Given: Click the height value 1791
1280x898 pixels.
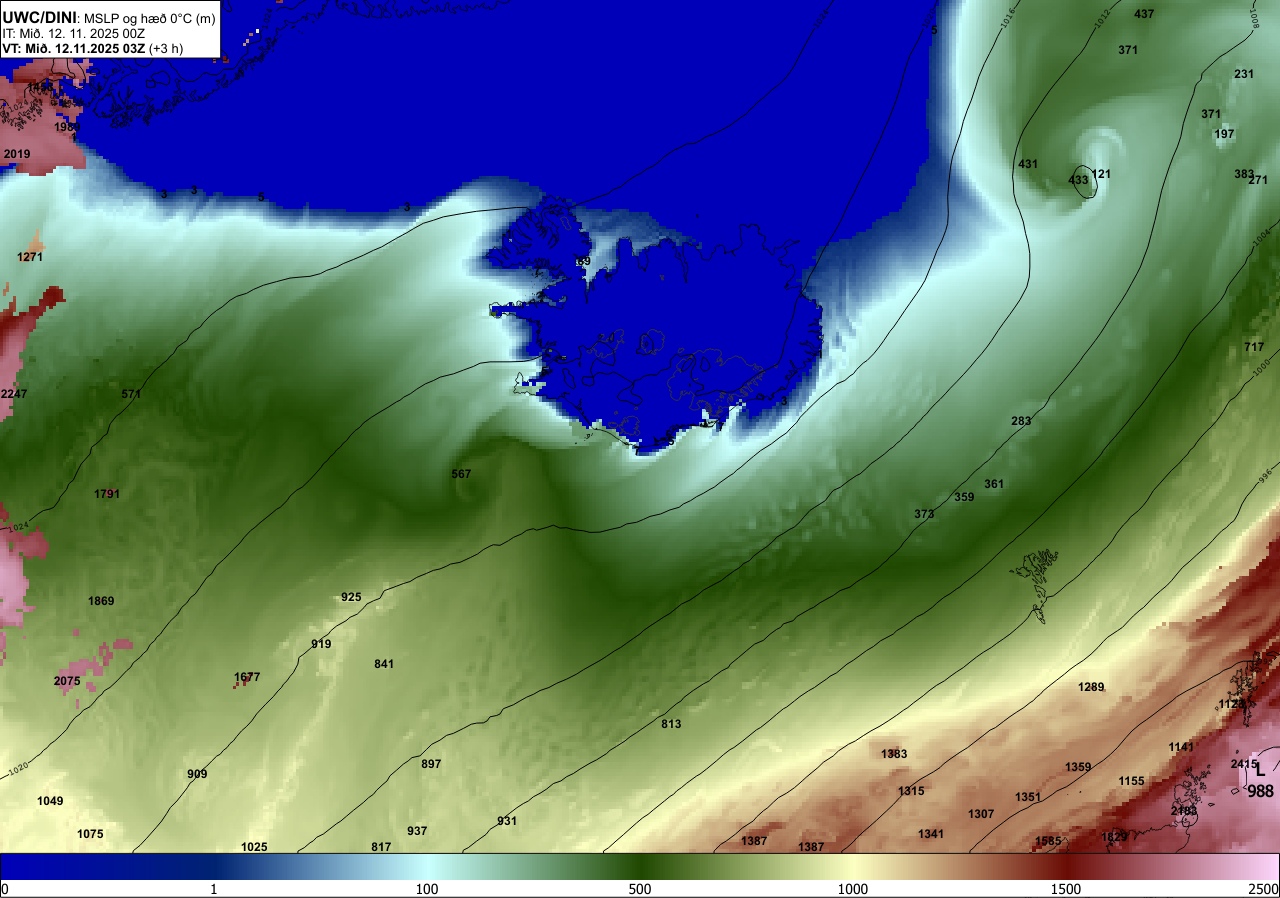Looking at the screenshot, I should click(107, 494).
